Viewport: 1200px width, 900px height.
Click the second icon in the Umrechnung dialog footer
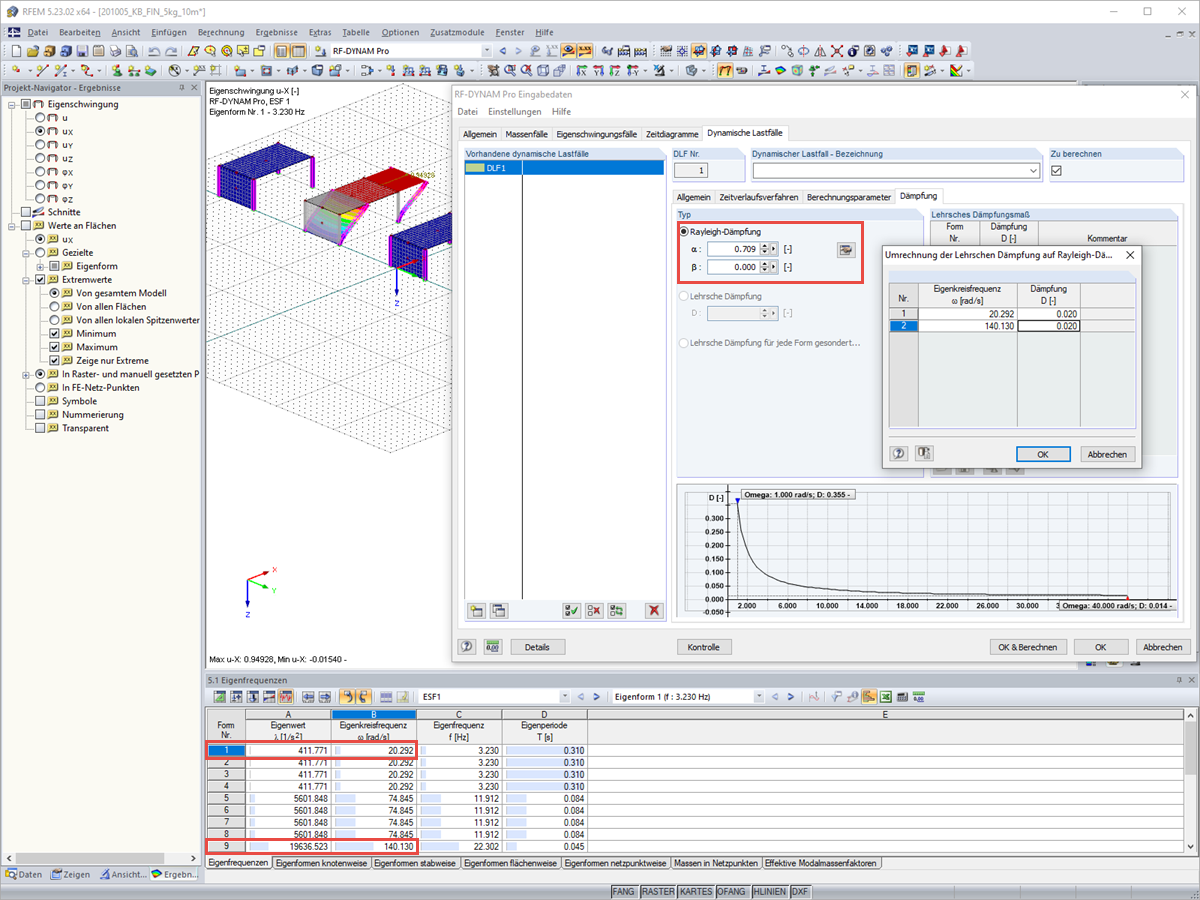(x=924, y=454)
